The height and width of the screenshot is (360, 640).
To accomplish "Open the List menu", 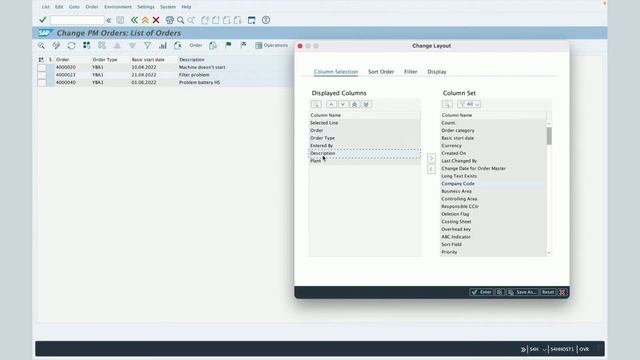I will (x=45, y=7).
